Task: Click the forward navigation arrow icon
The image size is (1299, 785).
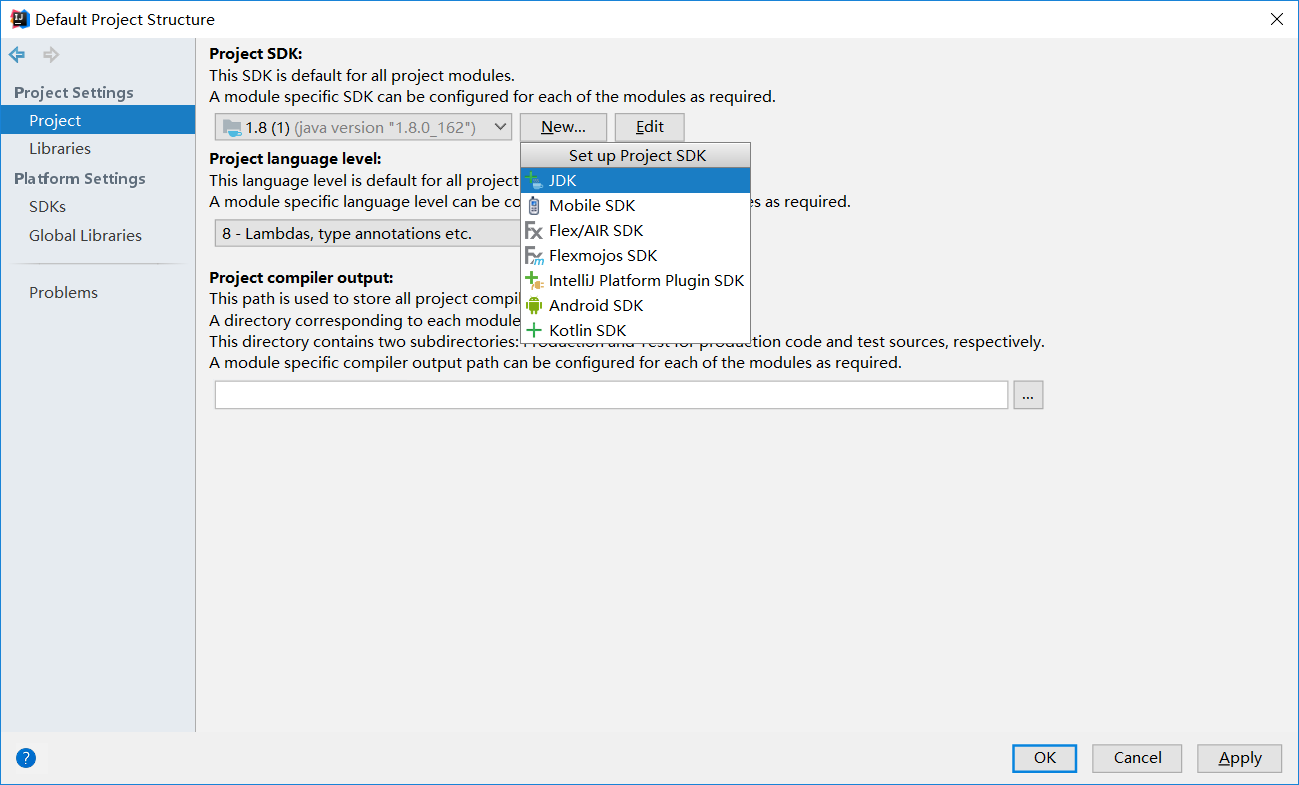Action: tap(50, 55)
